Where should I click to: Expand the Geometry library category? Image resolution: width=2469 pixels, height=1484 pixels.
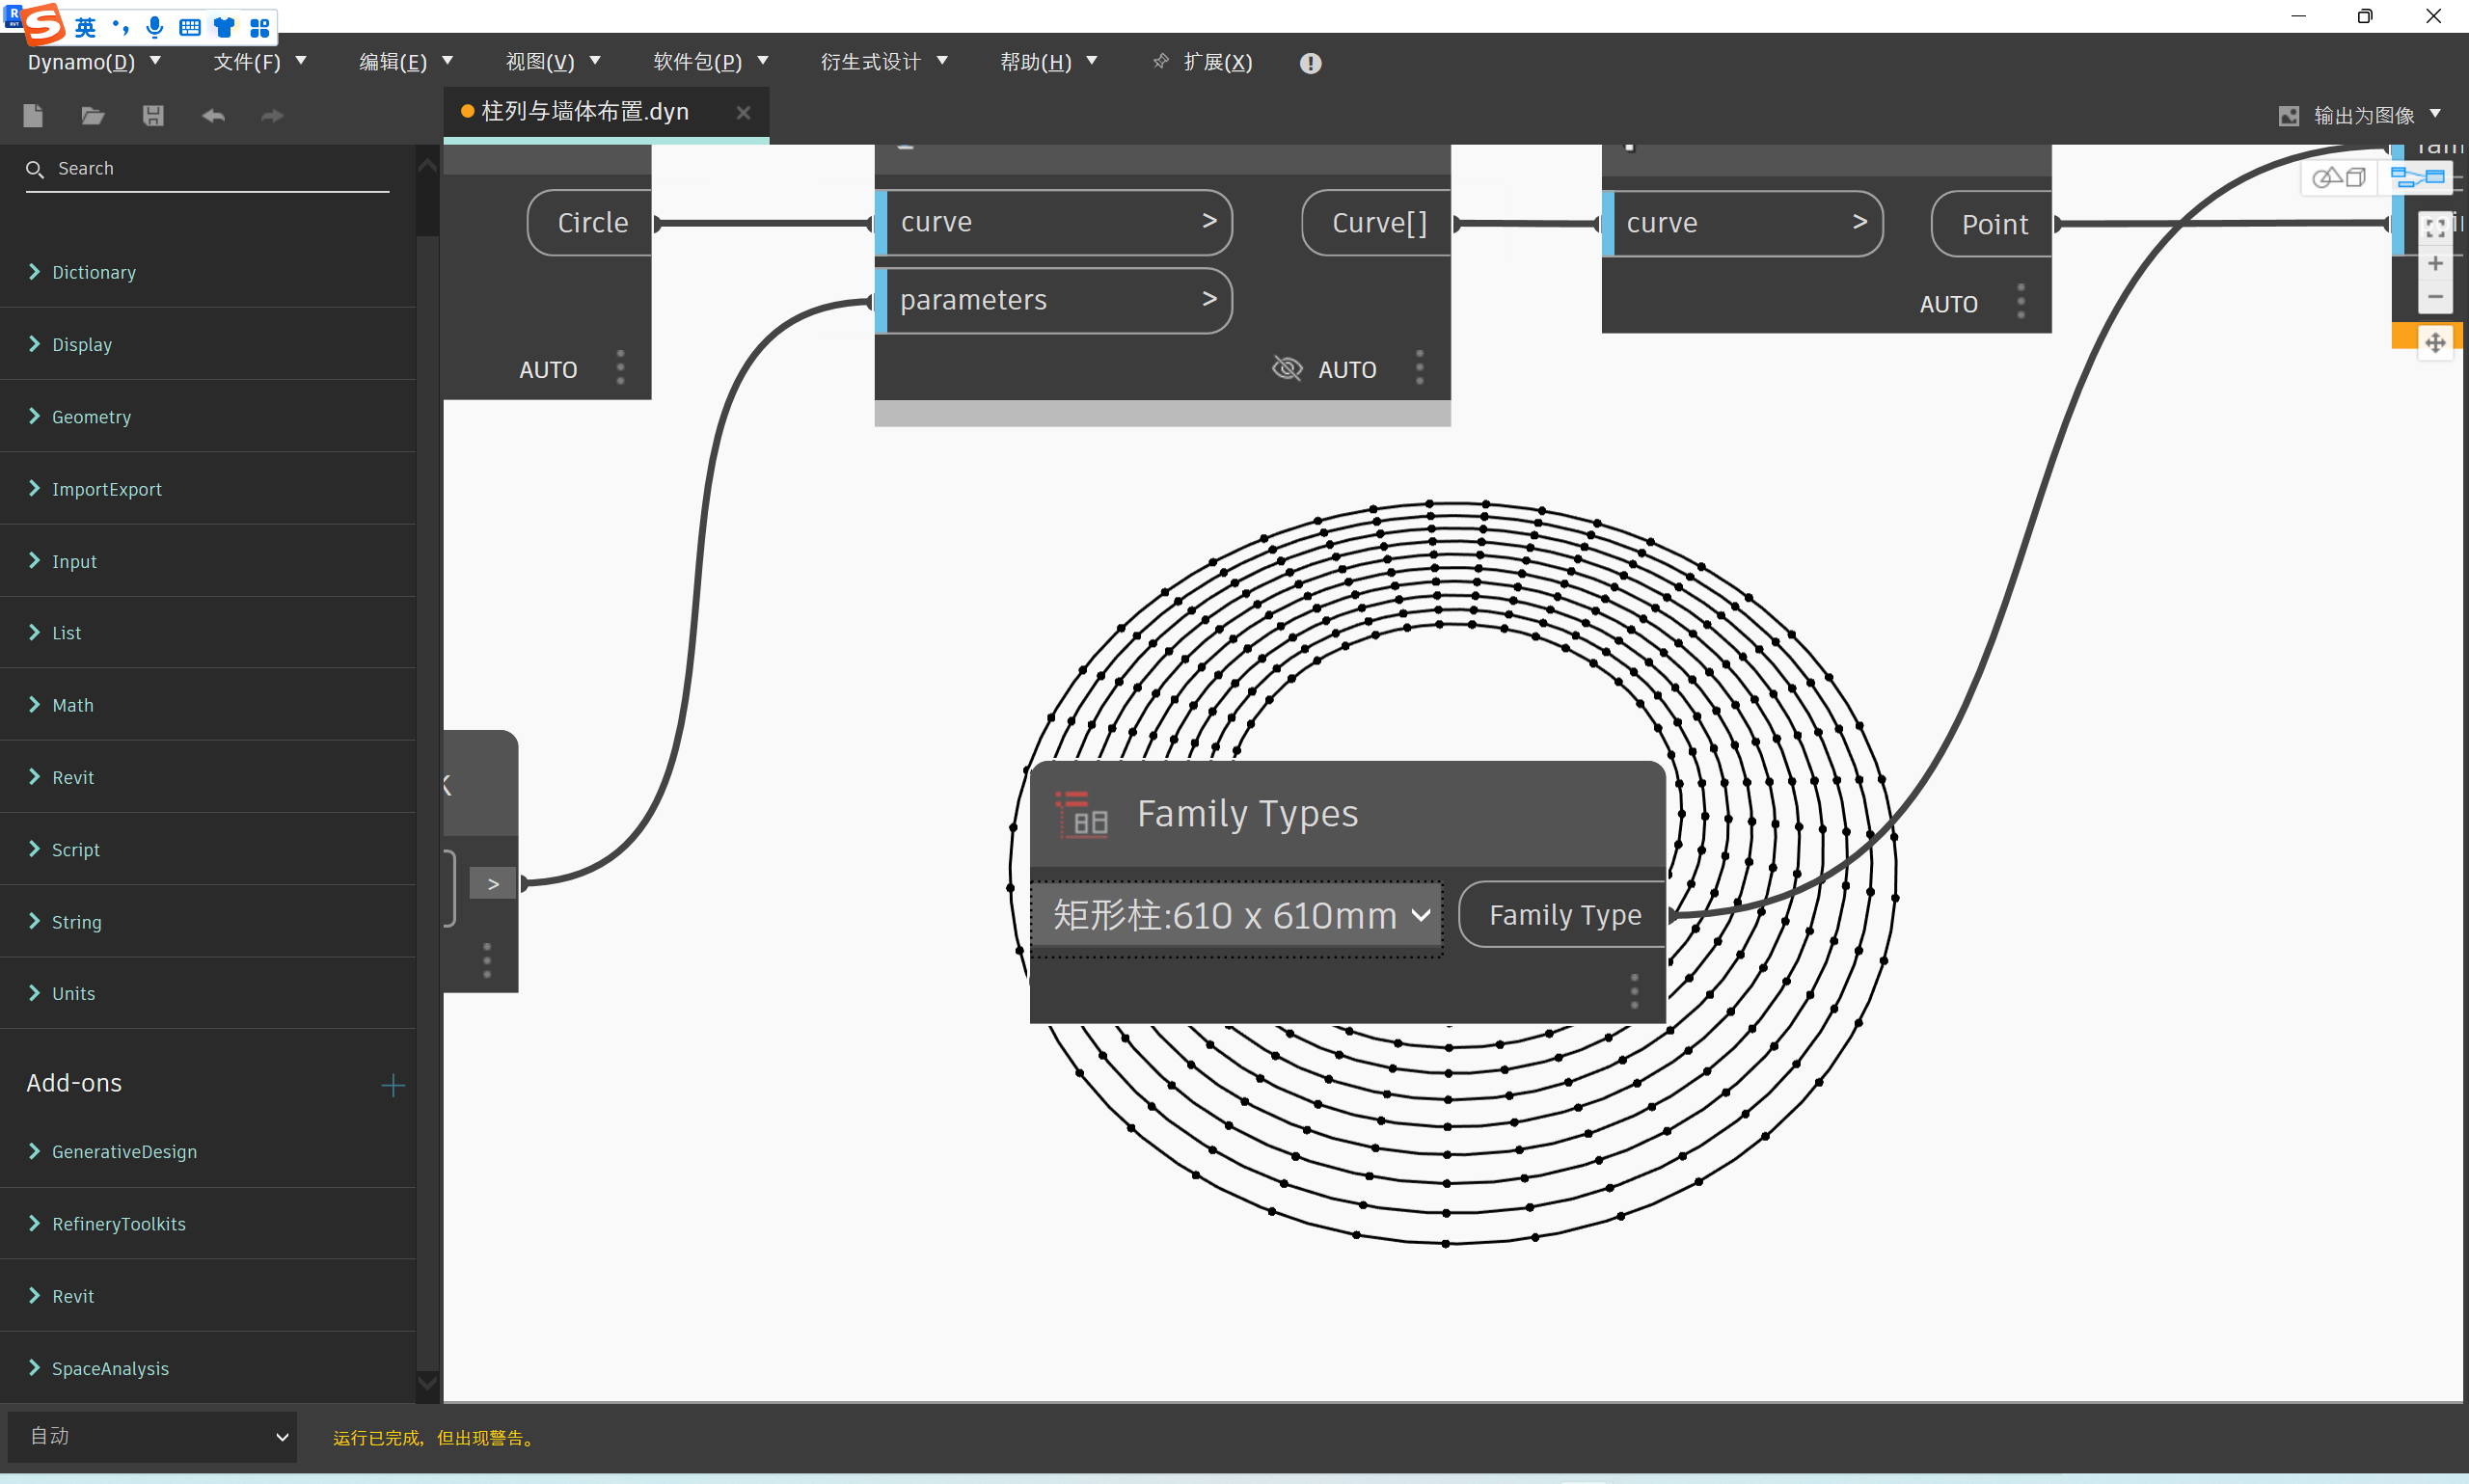[92, 416]
